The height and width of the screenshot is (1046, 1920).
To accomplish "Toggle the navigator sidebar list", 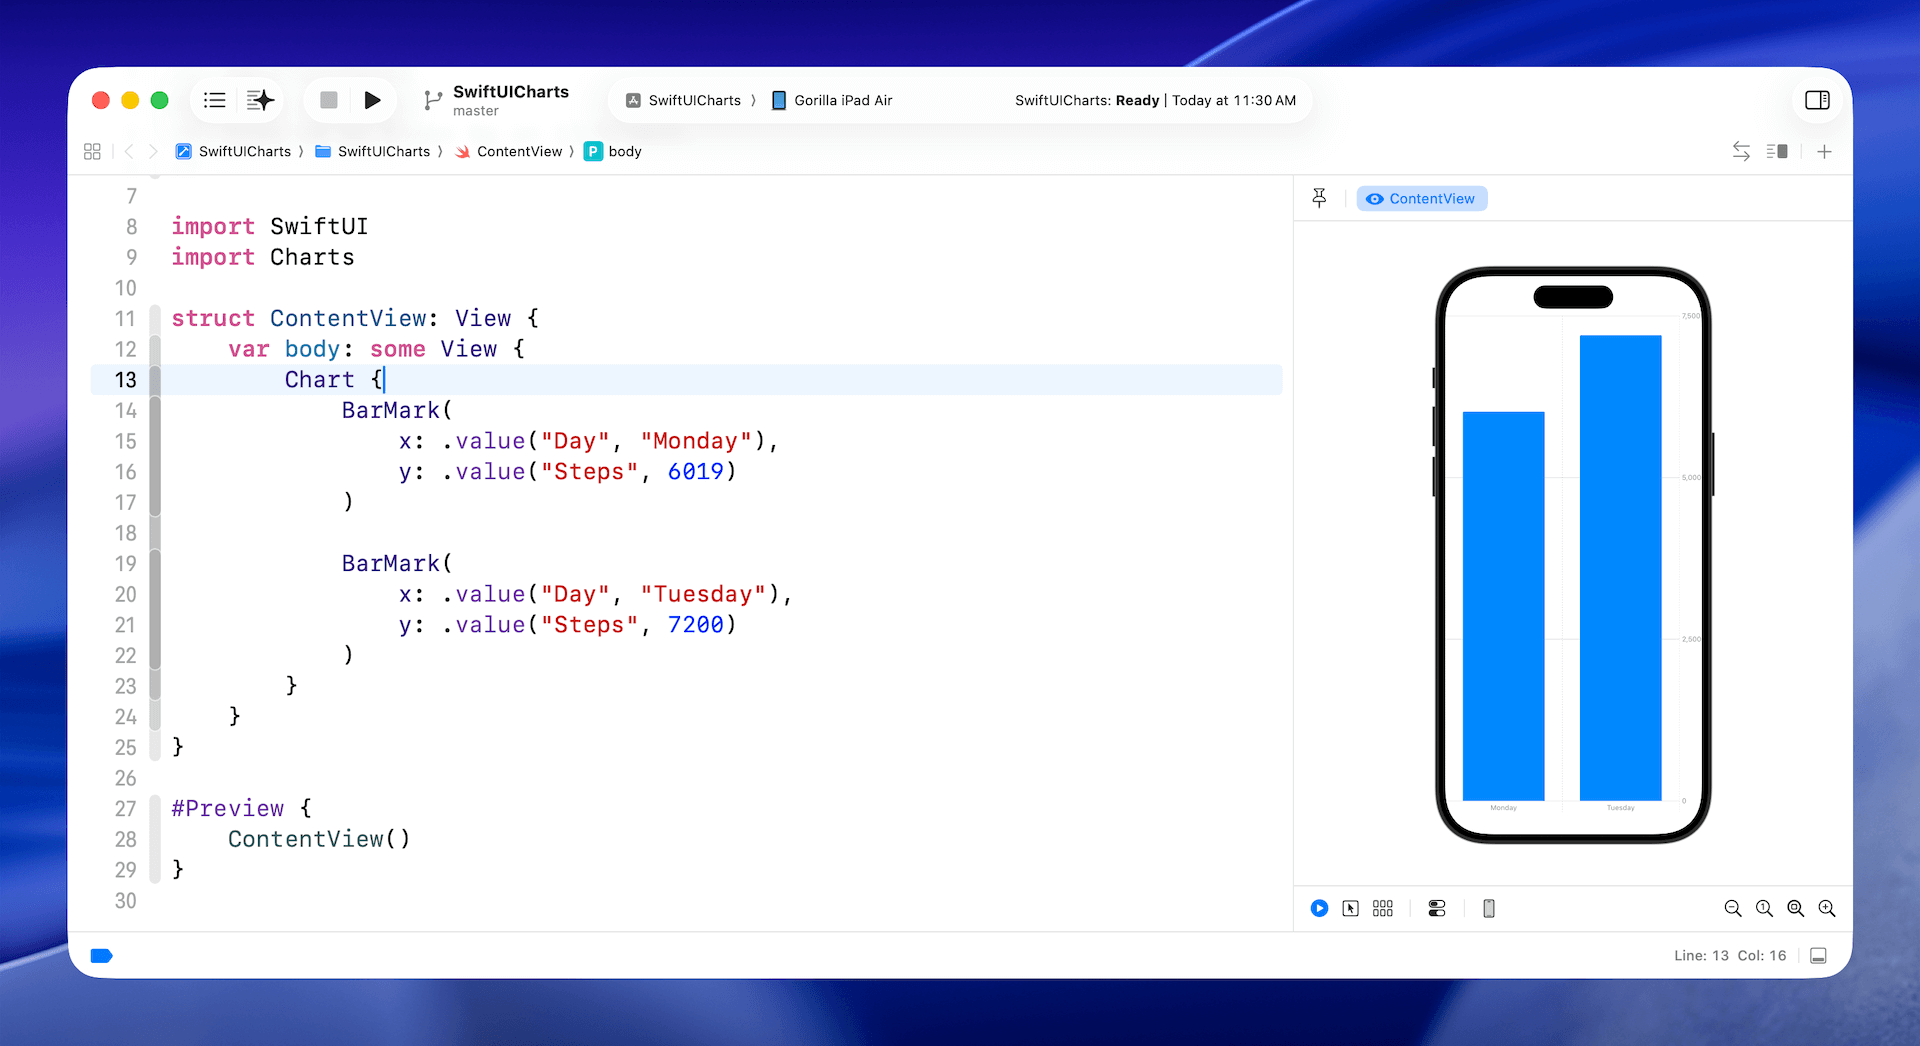I will pyautogui.click(x=214, y=100).
